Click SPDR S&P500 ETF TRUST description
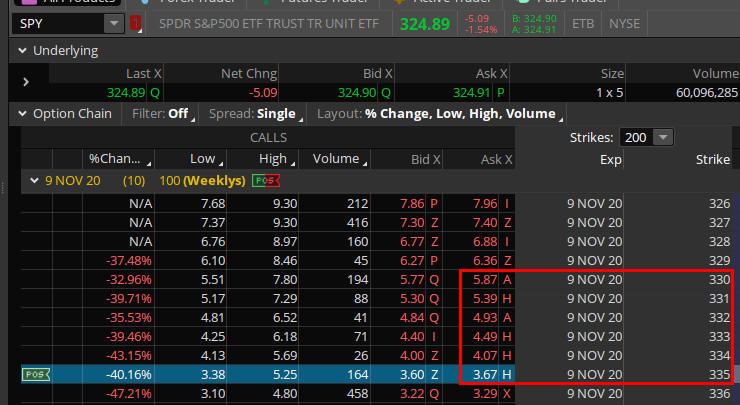 tap(269, 24)
